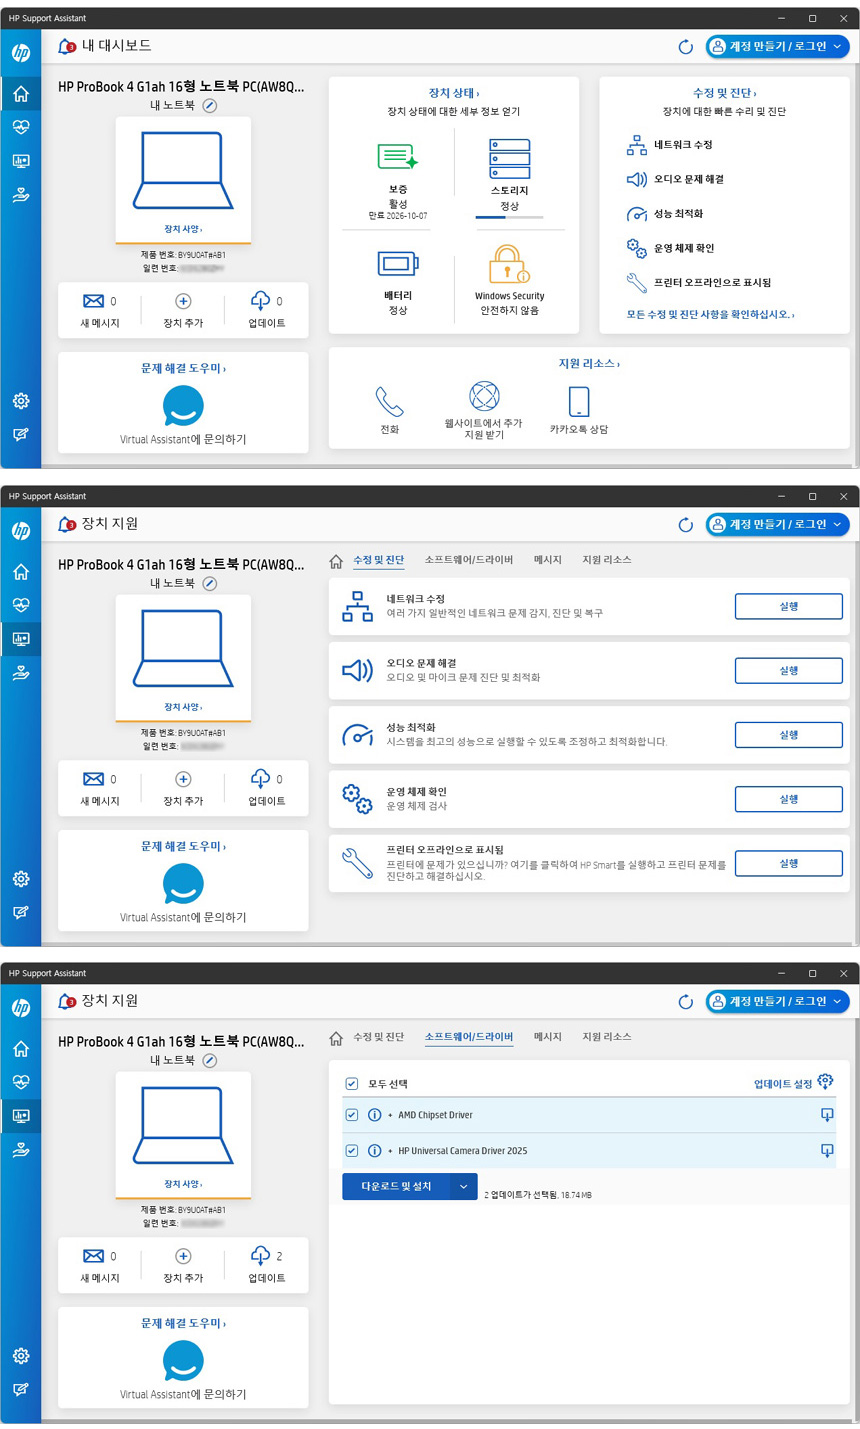Uncheck the AMD Chipset Driver checkbox
860x1429 pixels.
point(351,1115)
